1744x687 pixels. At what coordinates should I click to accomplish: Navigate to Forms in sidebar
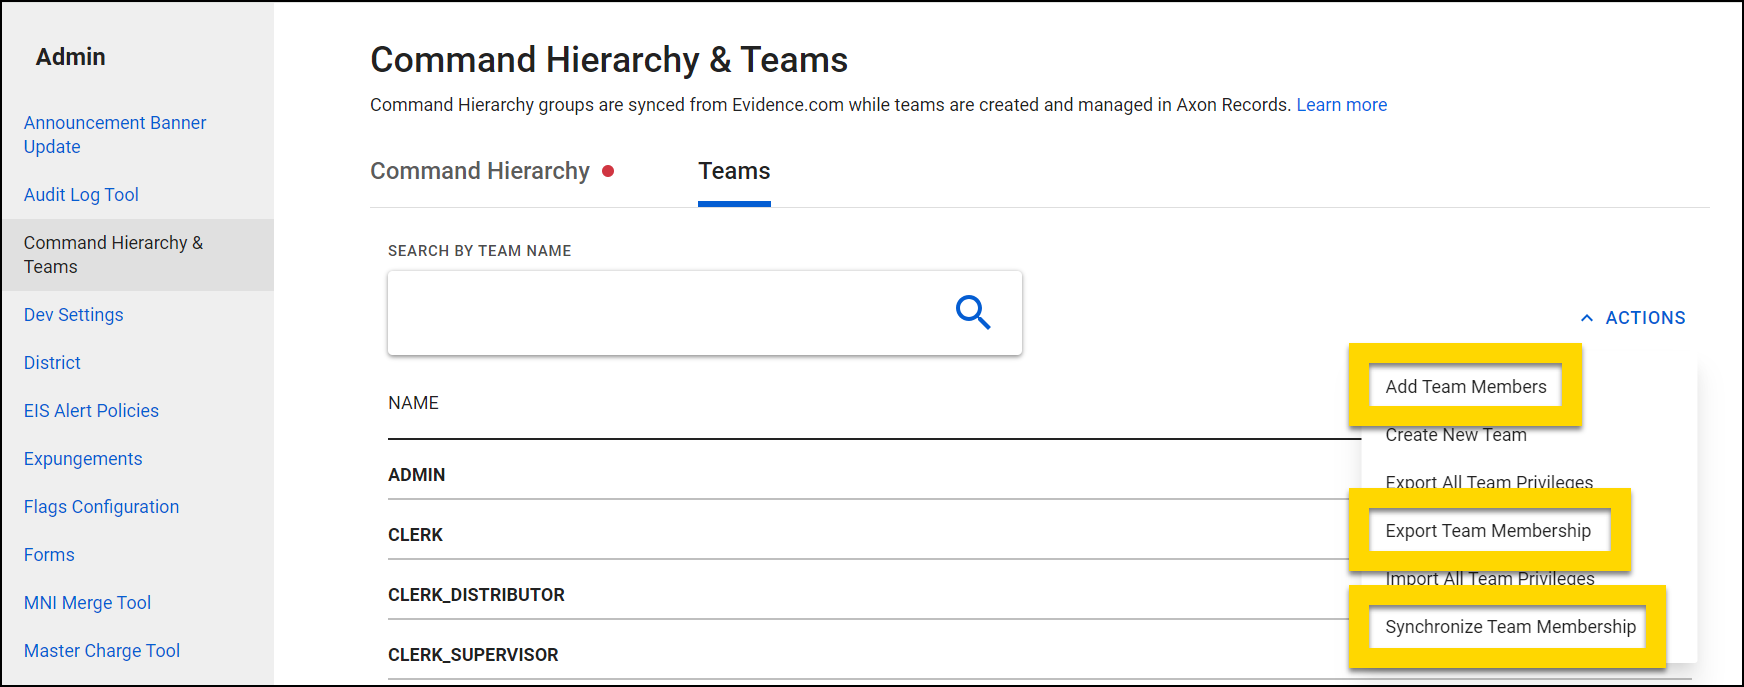[x=49, y=555]
